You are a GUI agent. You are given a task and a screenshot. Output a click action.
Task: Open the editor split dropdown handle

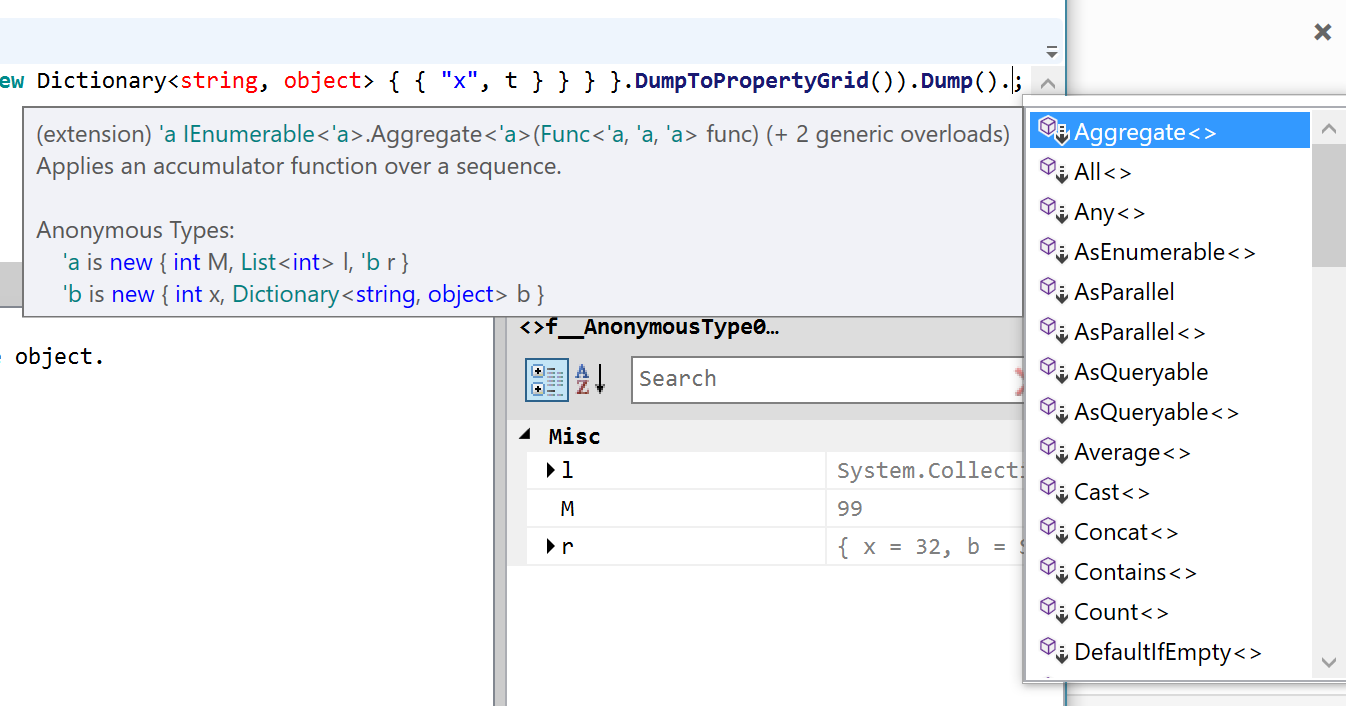pyautogui.click(x=1051, y=51)
